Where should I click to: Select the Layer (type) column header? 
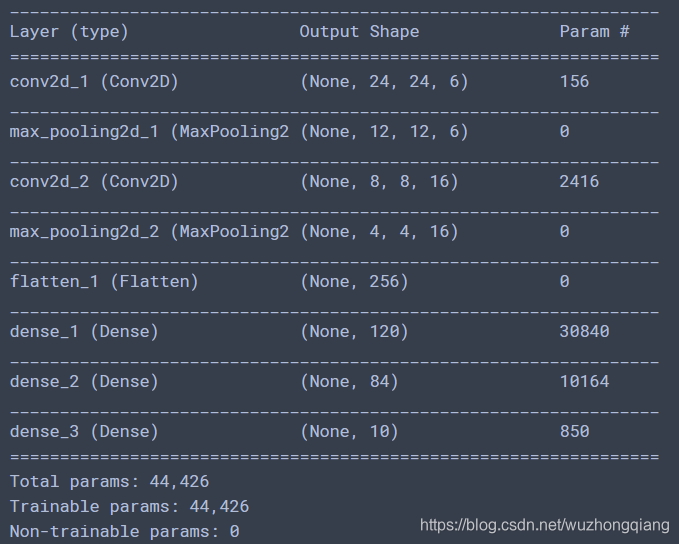click(x=69, y=32)
